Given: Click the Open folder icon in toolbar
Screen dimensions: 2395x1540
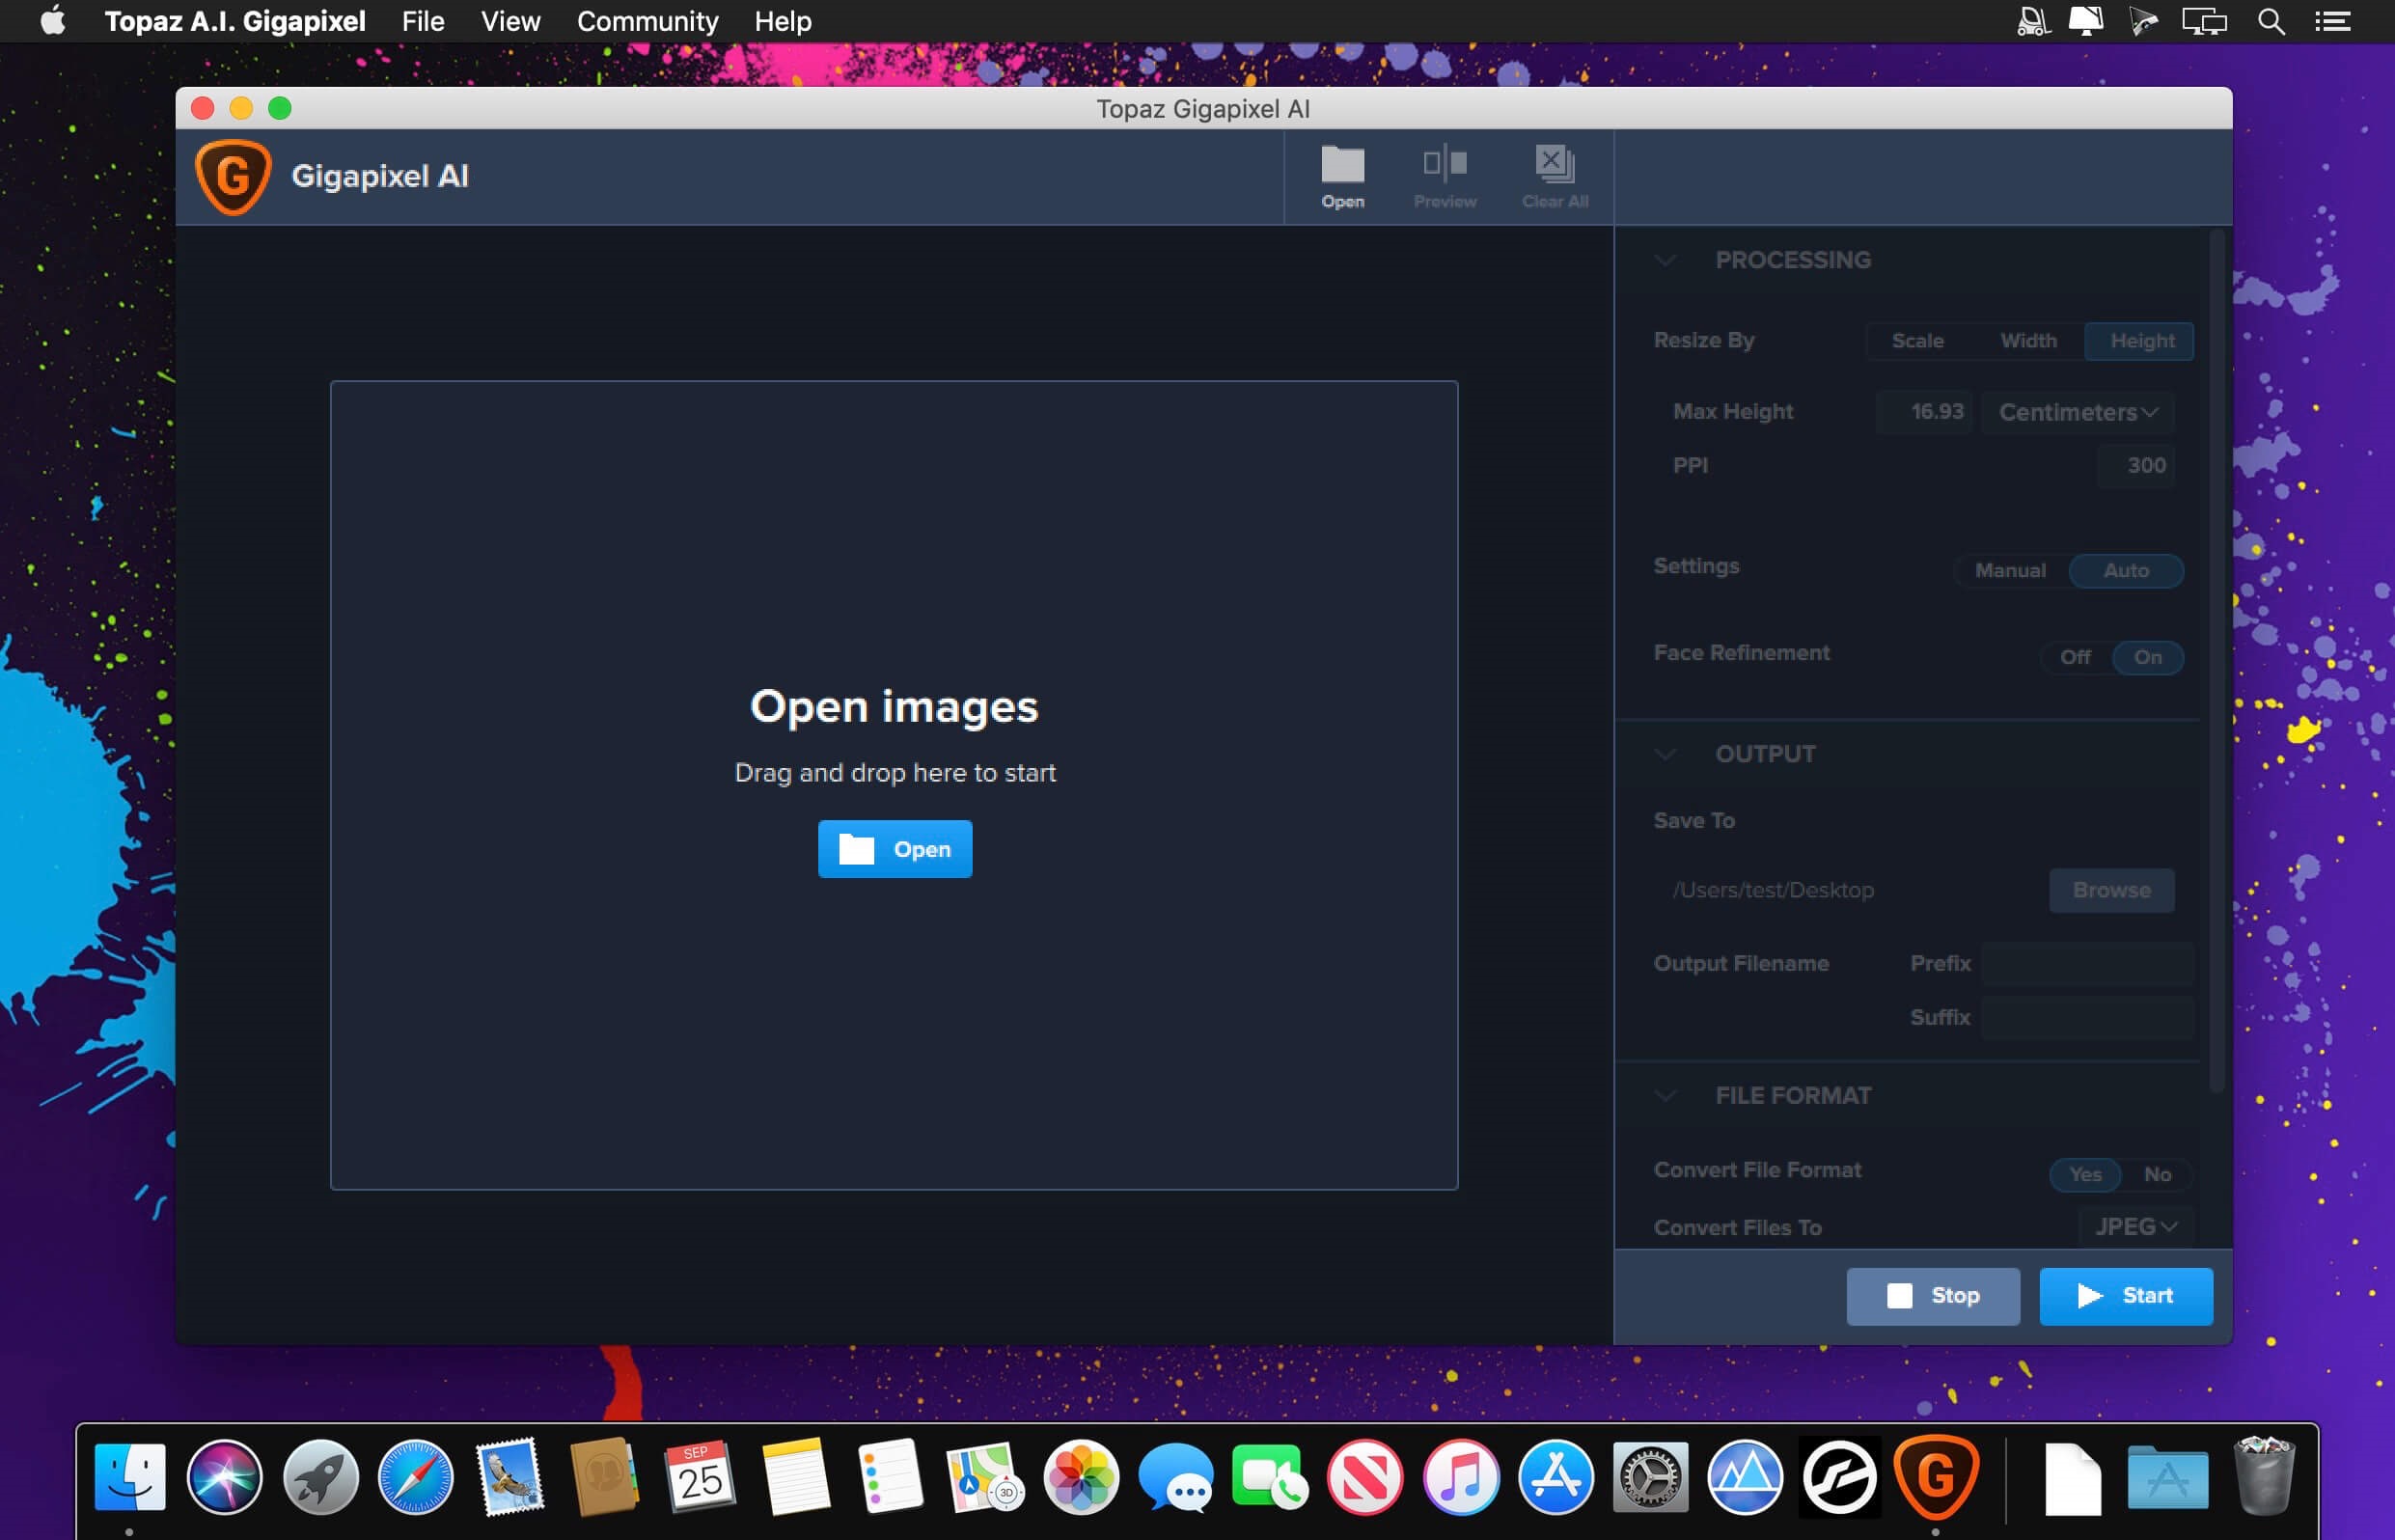Looking at the screenshot, I should click(x=1342, y=166).
